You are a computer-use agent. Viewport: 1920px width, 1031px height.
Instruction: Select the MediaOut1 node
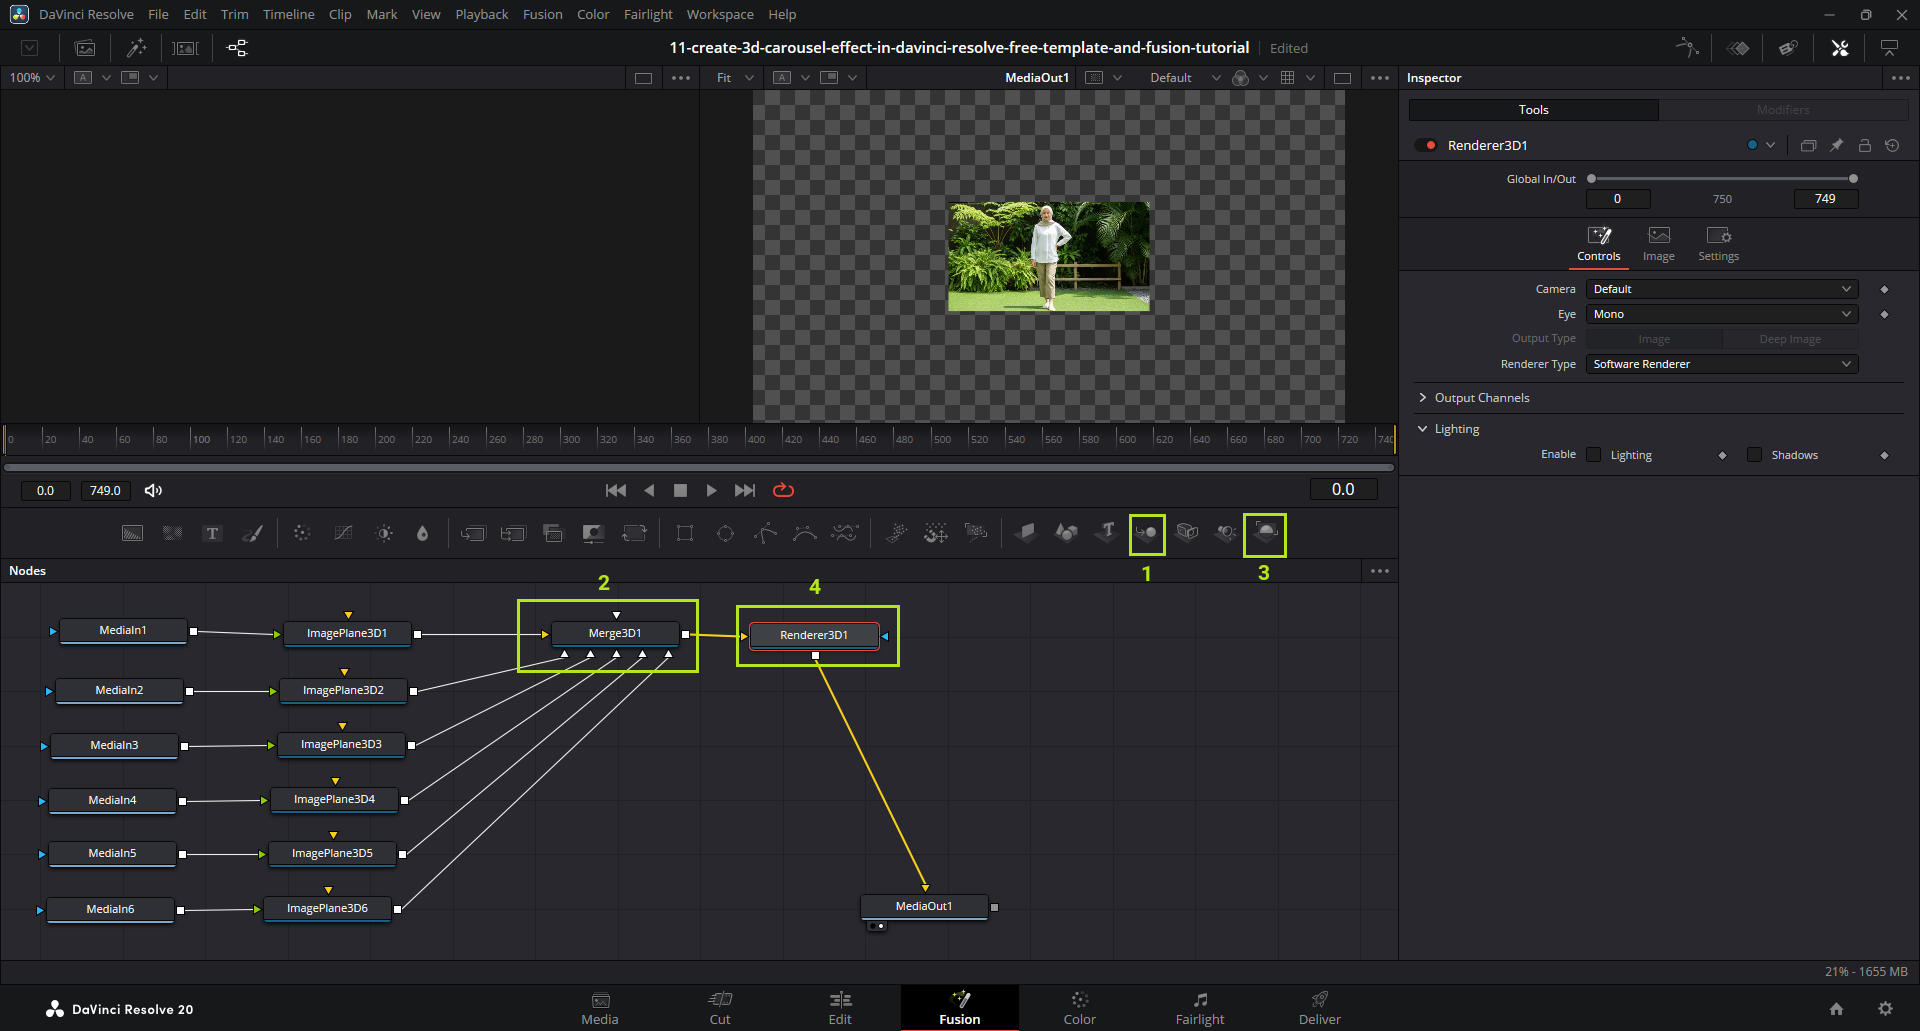924,906
